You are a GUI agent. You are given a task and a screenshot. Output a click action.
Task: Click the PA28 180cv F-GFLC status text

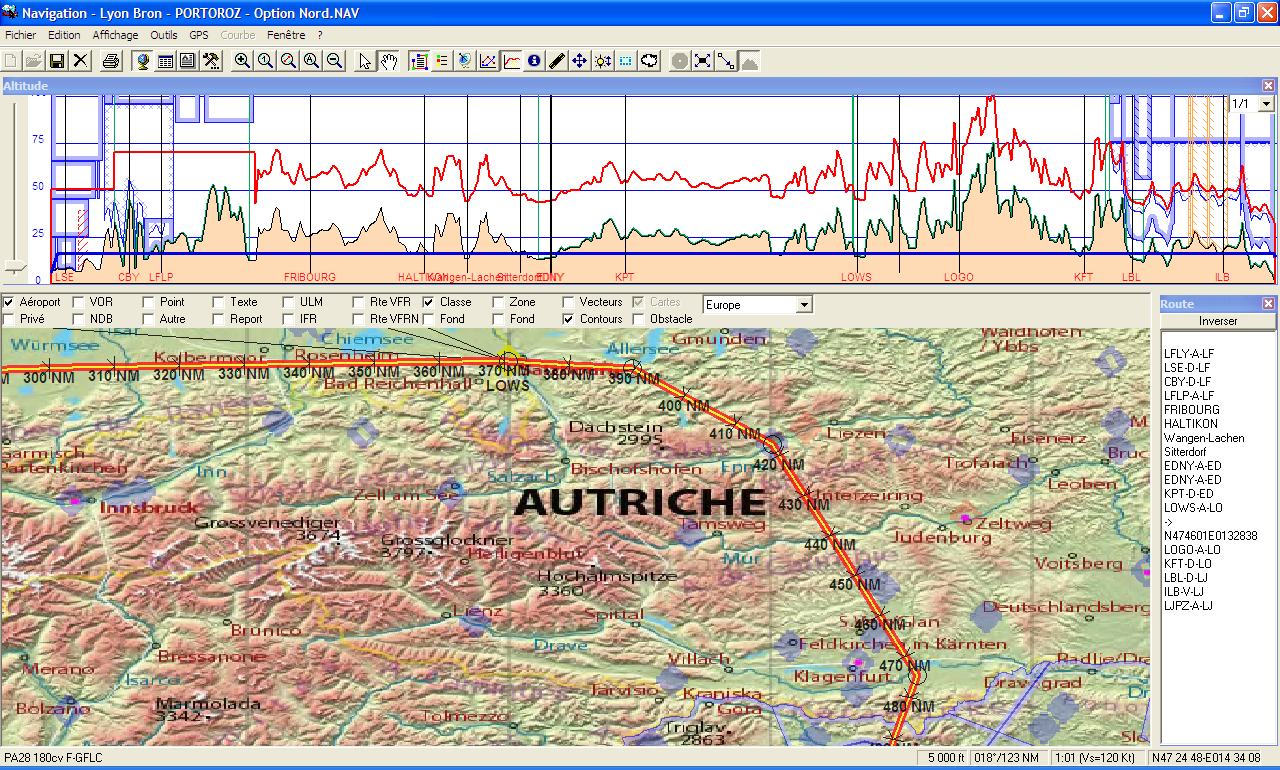click(x=53, y=758)
